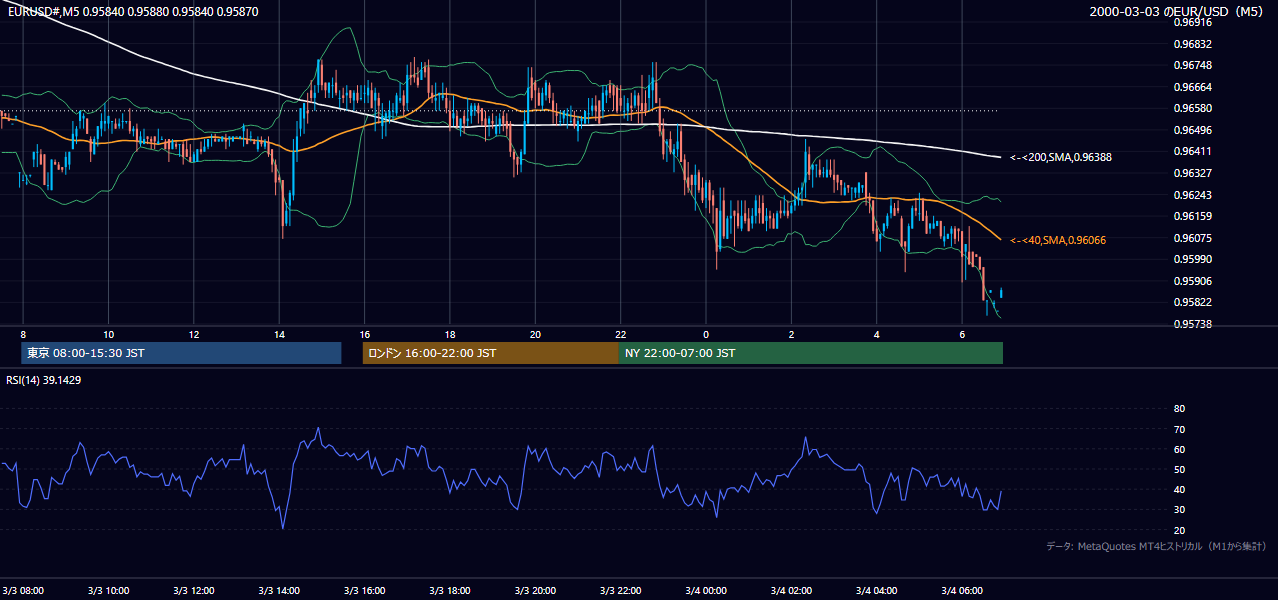The image size is (1278, 600).
Task: Click the 3/3 08:00 time label
Action: click(24, 591)
